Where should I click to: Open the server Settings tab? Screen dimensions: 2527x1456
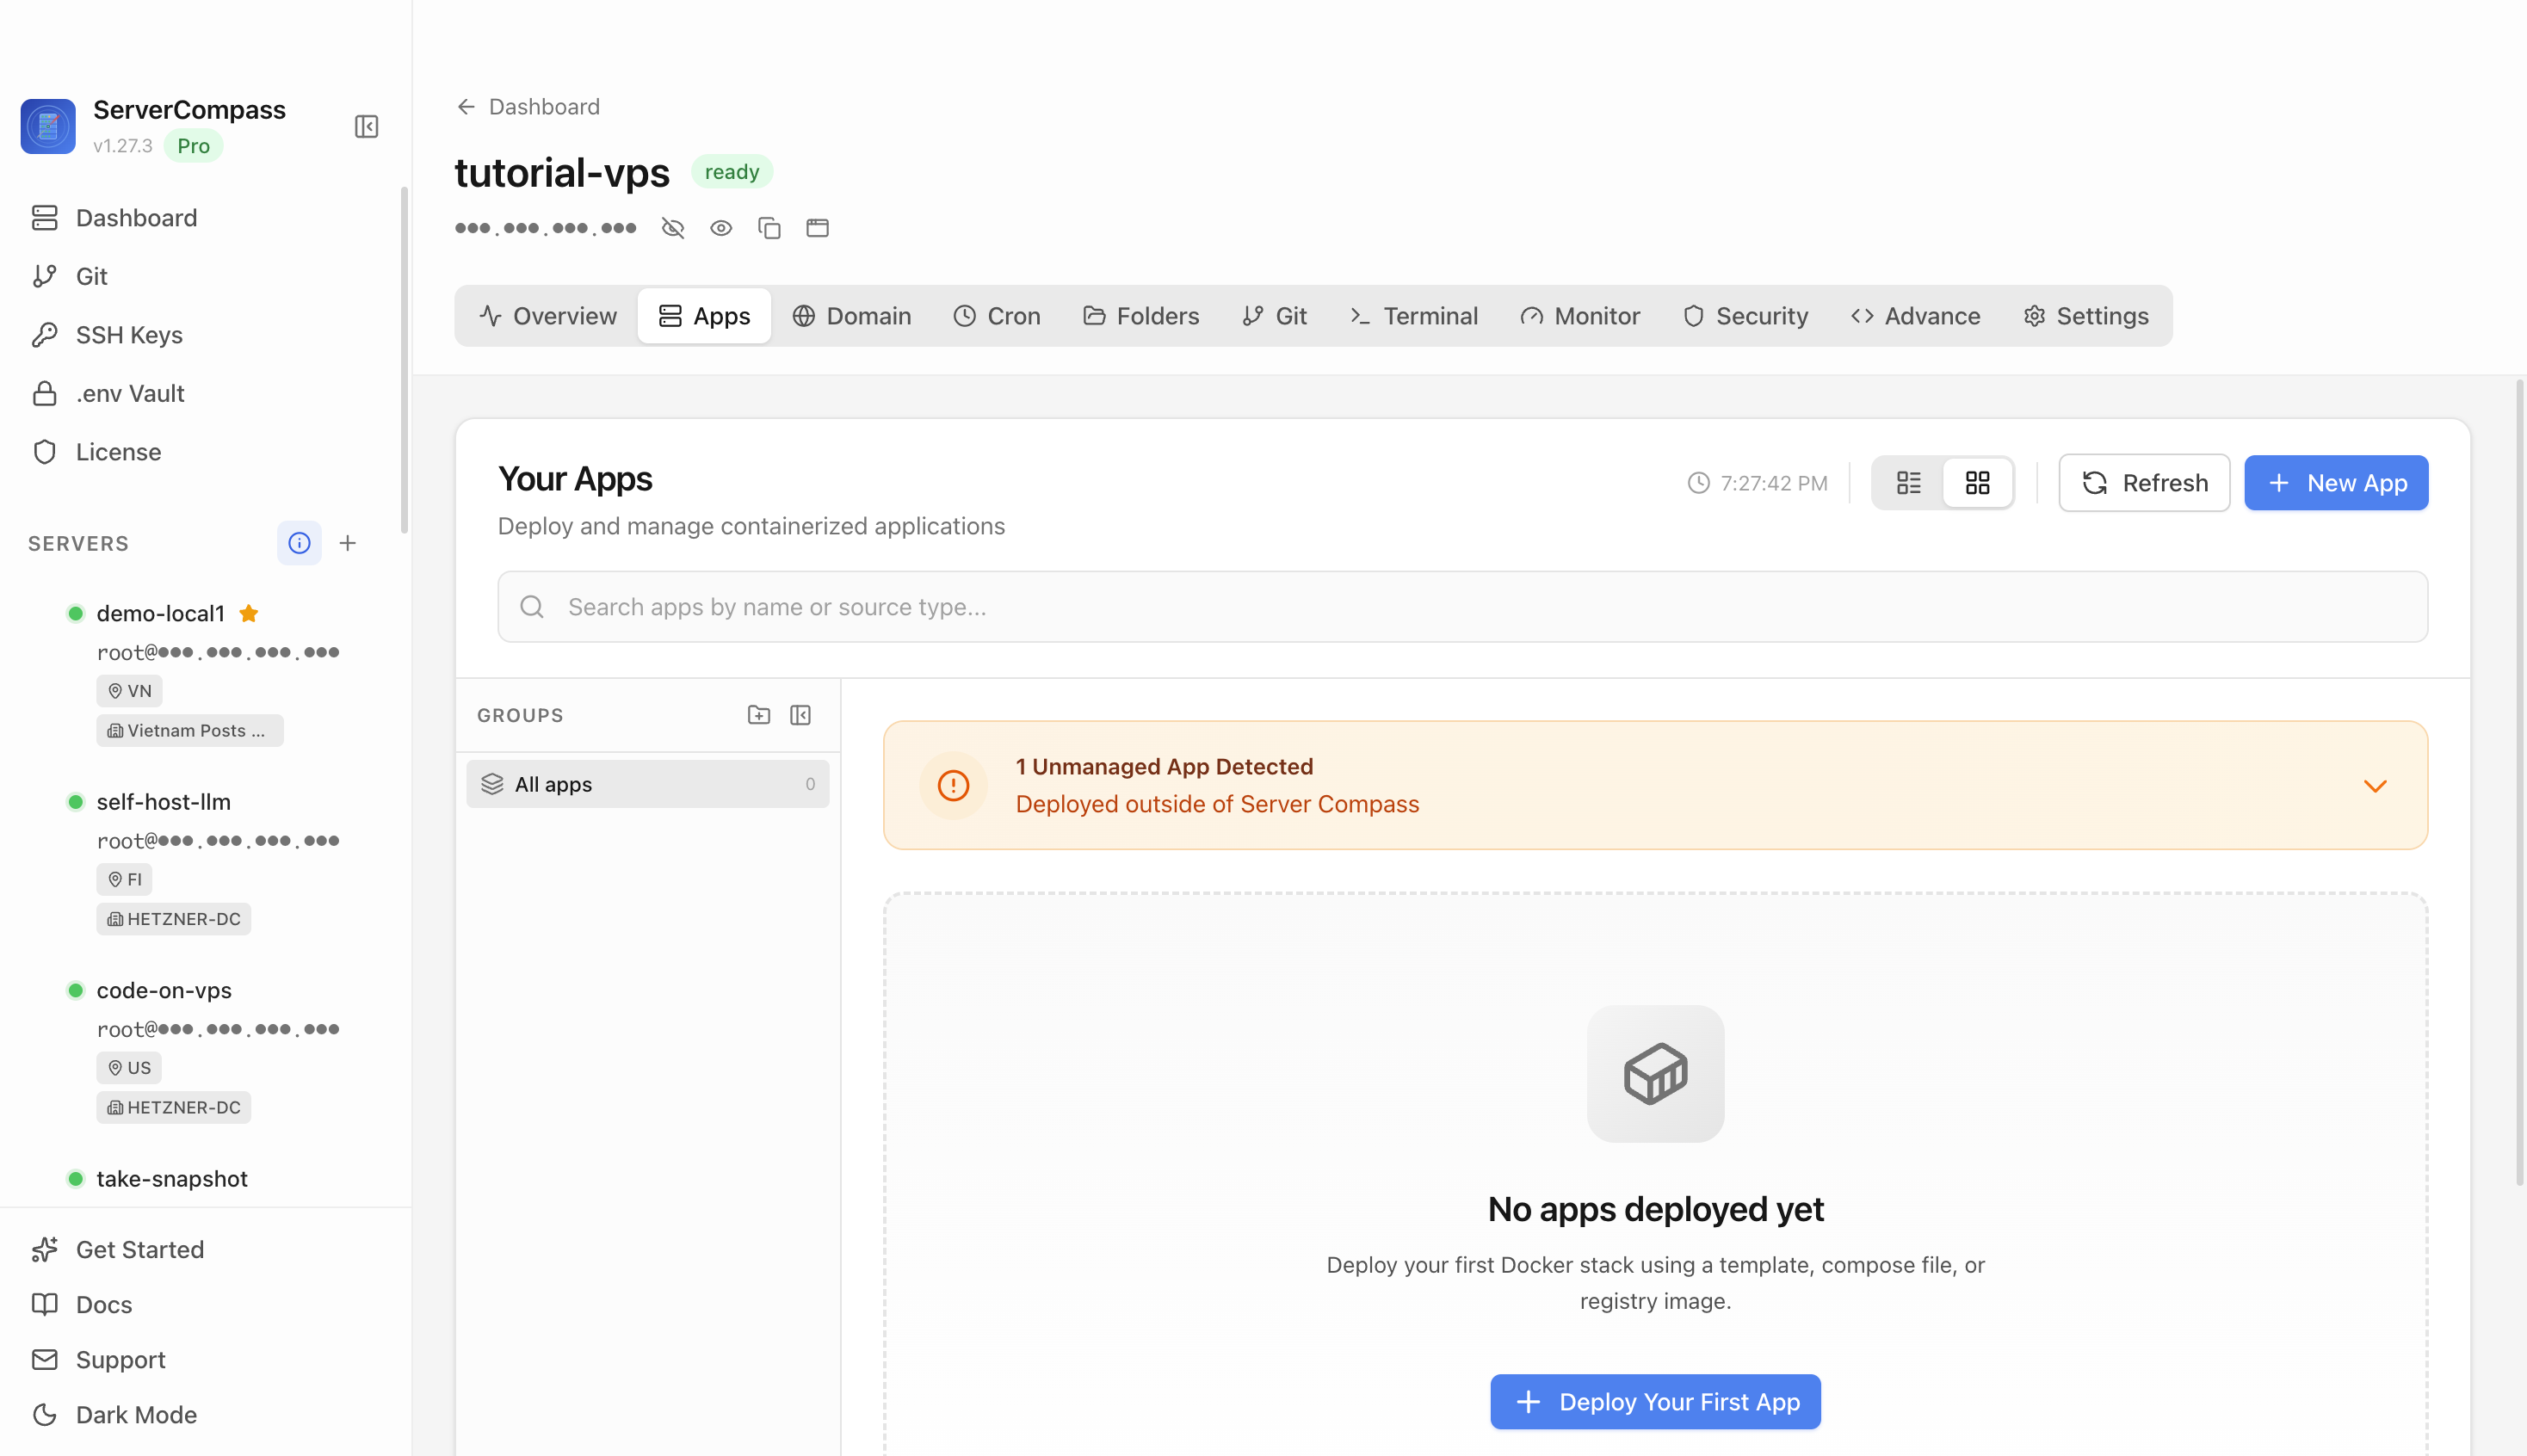(2086, 316)
